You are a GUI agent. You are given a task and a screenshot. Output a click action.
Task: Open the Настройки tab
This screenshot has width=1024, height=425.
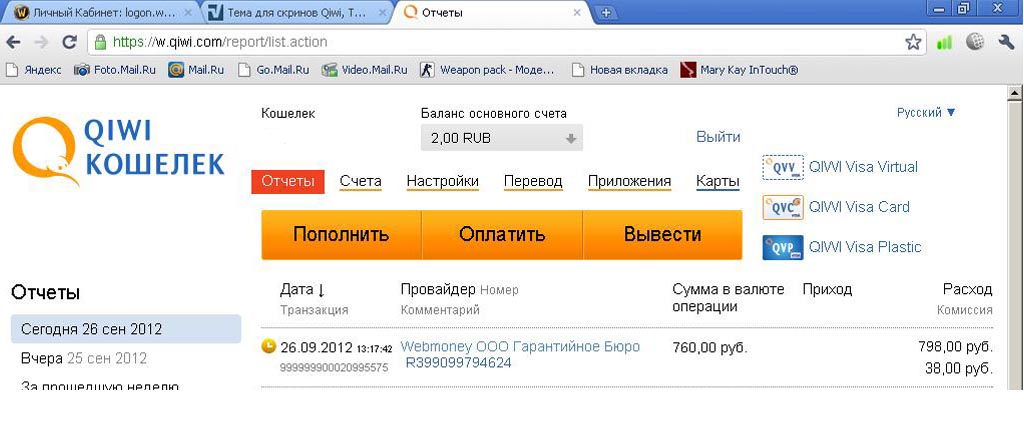click(442, 181)
